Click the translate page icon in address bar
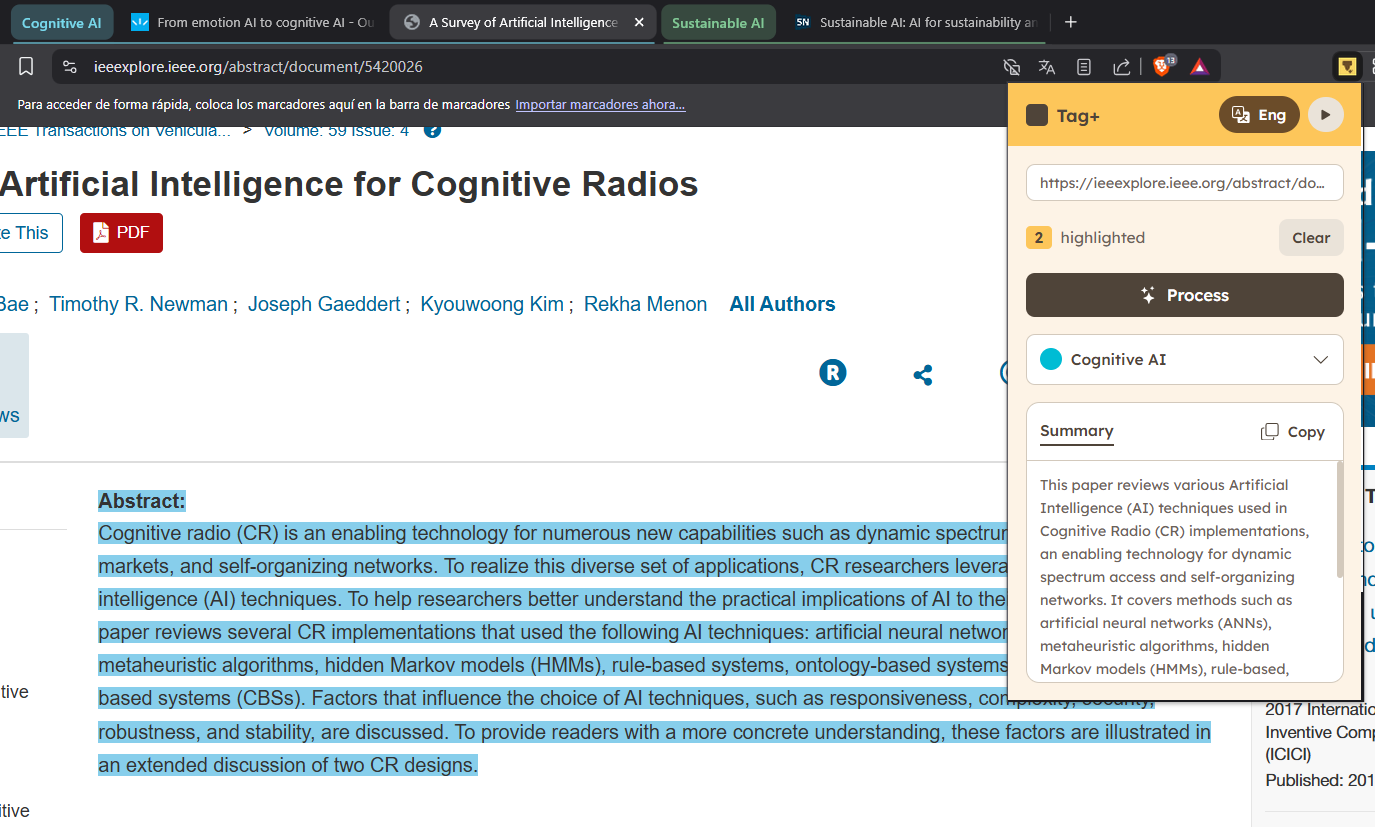Screen dimensions: 1375x827 1047,67
